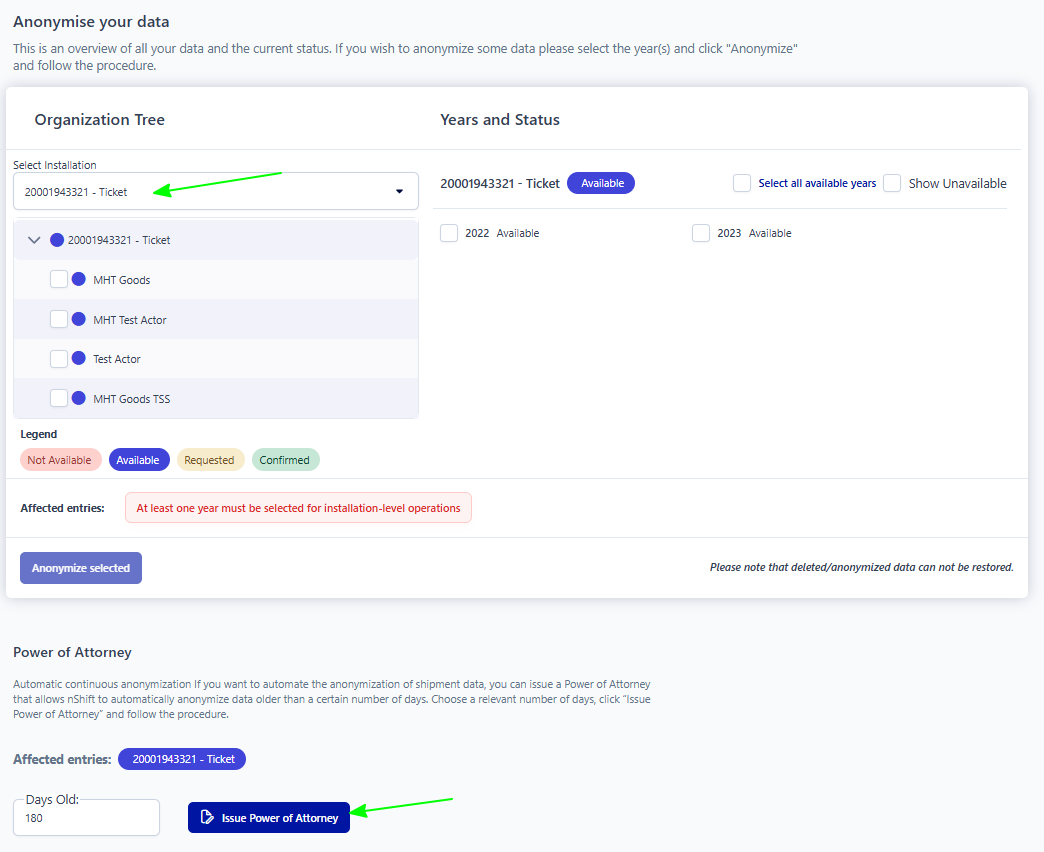
Task: Tick the MHT Goods checkbox
Action: point(59,280)
